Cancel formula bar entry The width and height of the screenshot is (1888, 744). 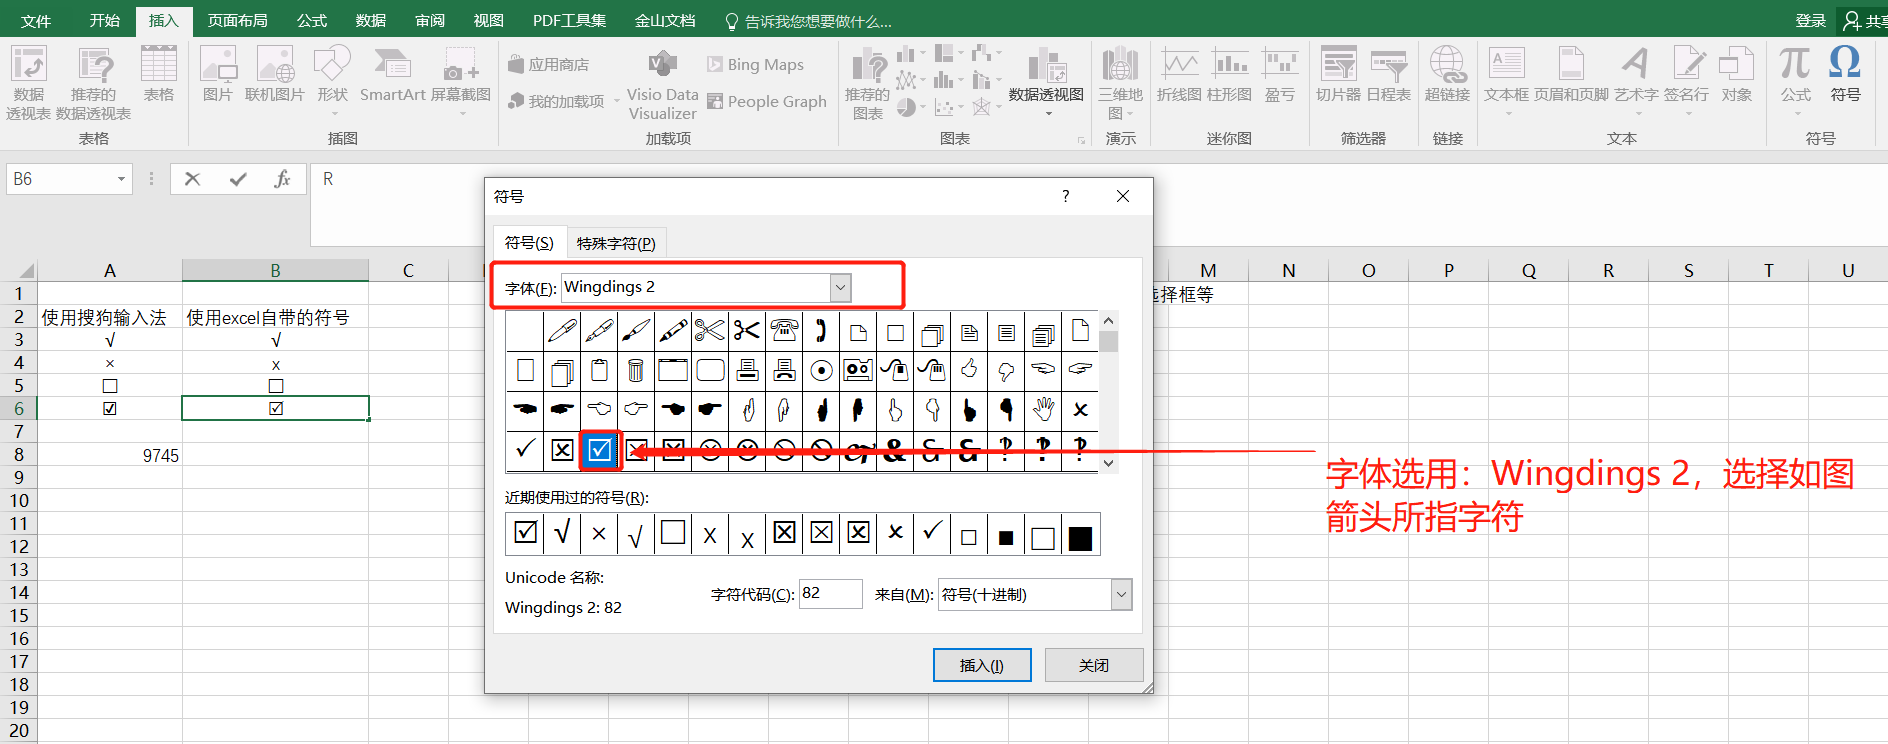[x=193, y=179]
